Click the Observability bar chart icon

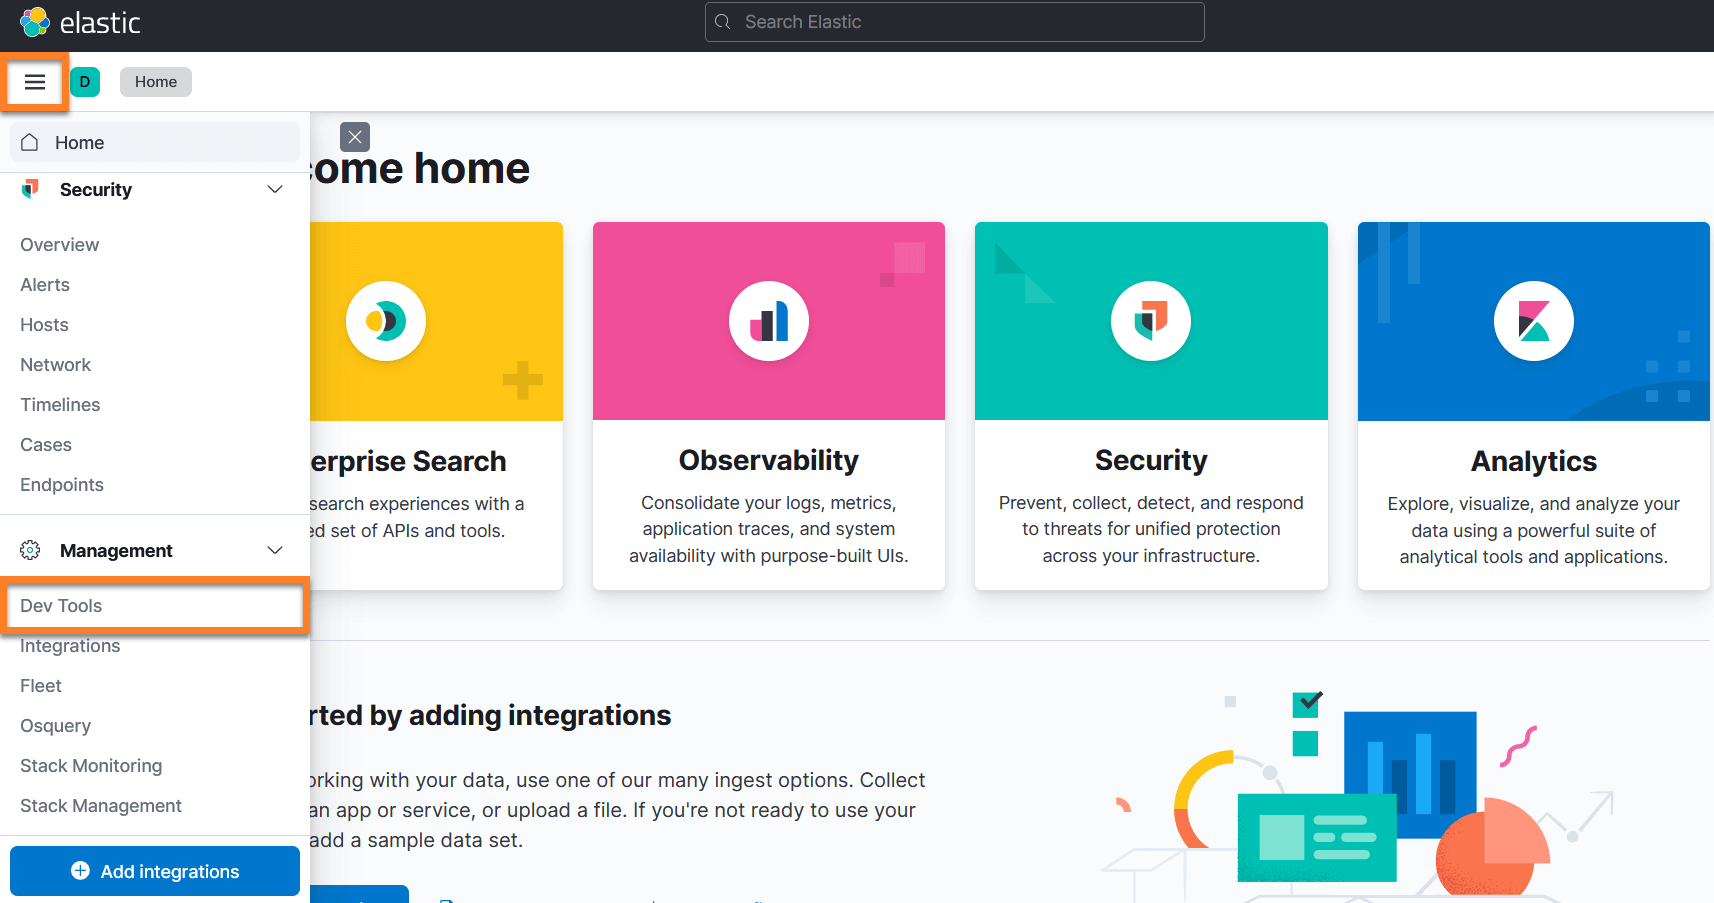tap(768, 321)
